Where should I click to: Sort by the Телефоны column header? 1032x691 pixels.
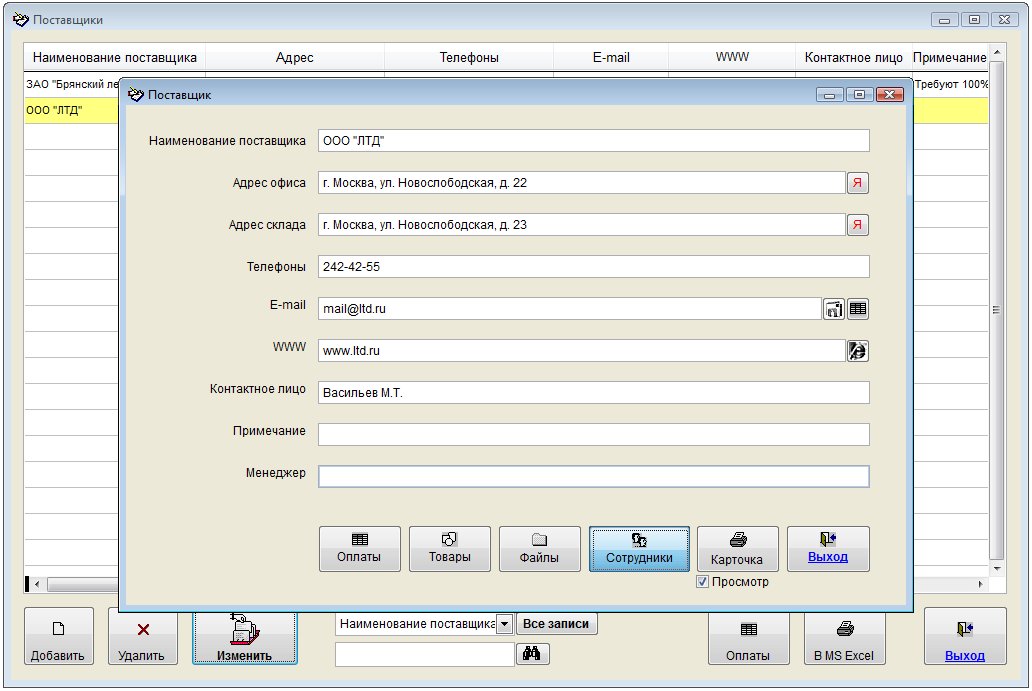click(469, 58)
